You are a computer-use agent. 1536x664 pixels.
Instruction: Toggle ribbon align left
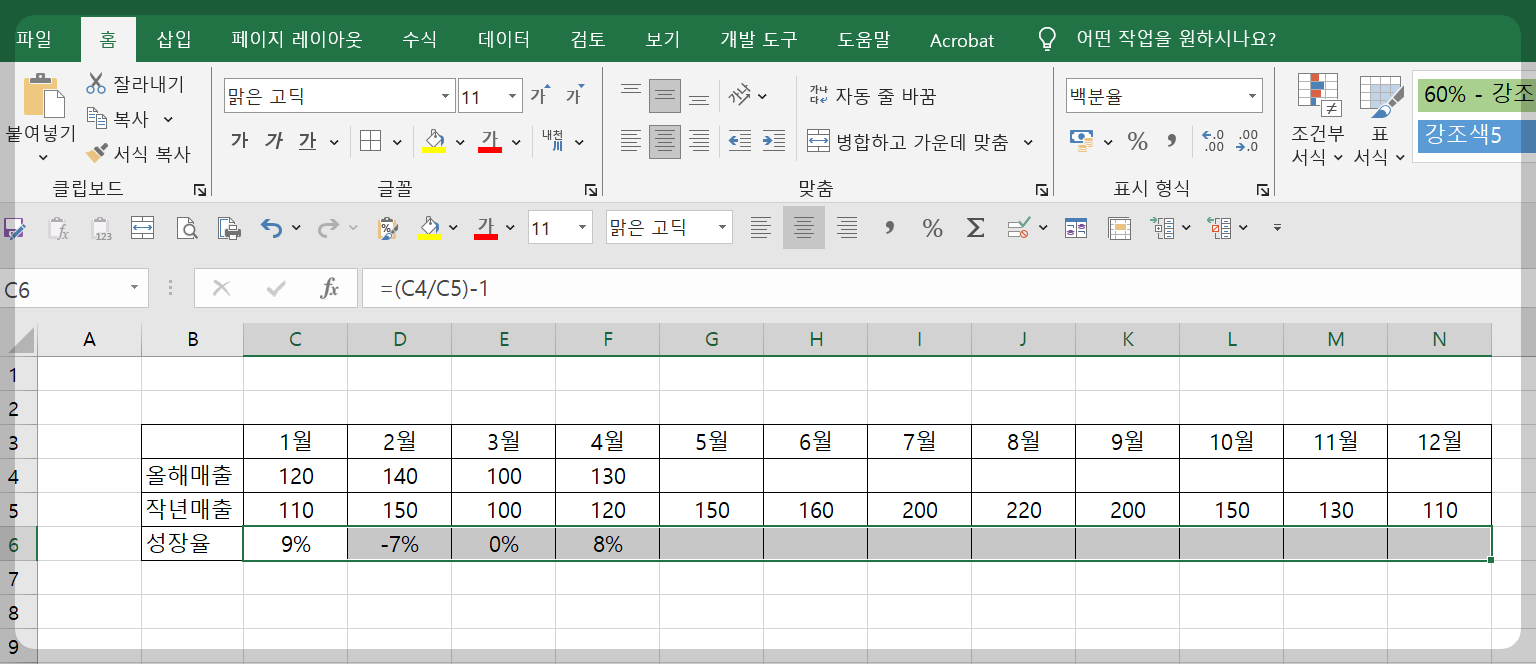(630, 141)
